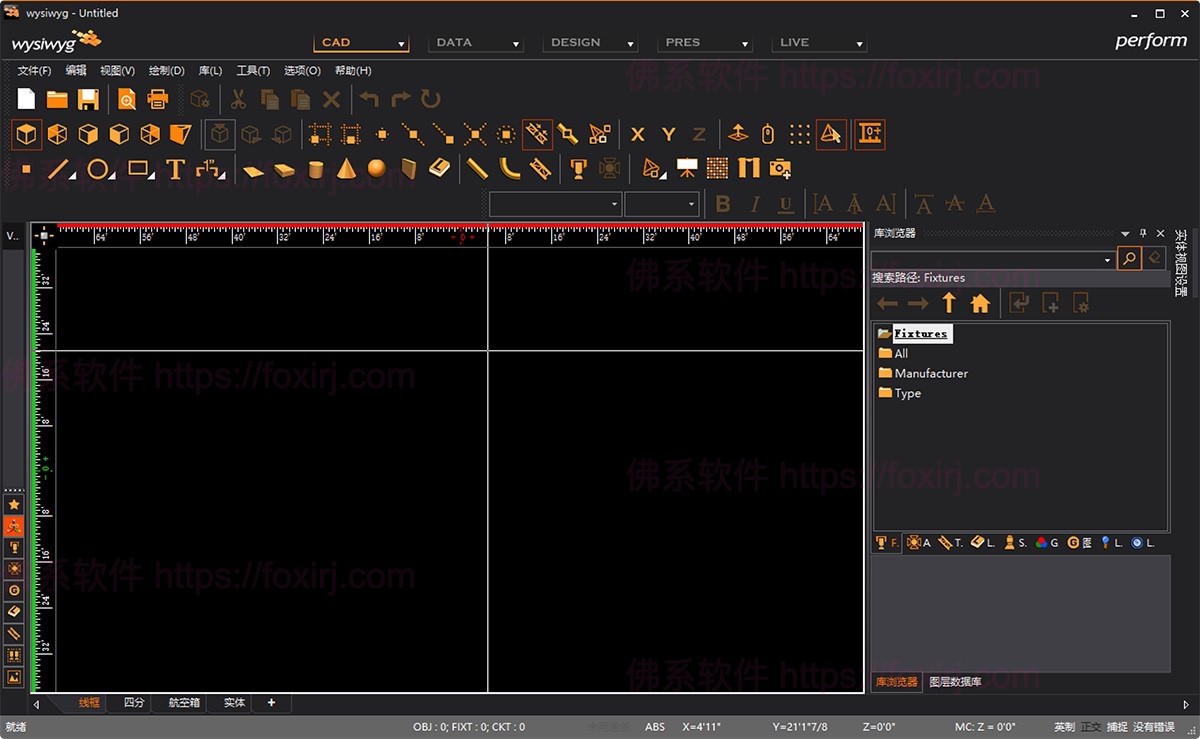Open the Manufacturer folder

click(930, 373)
